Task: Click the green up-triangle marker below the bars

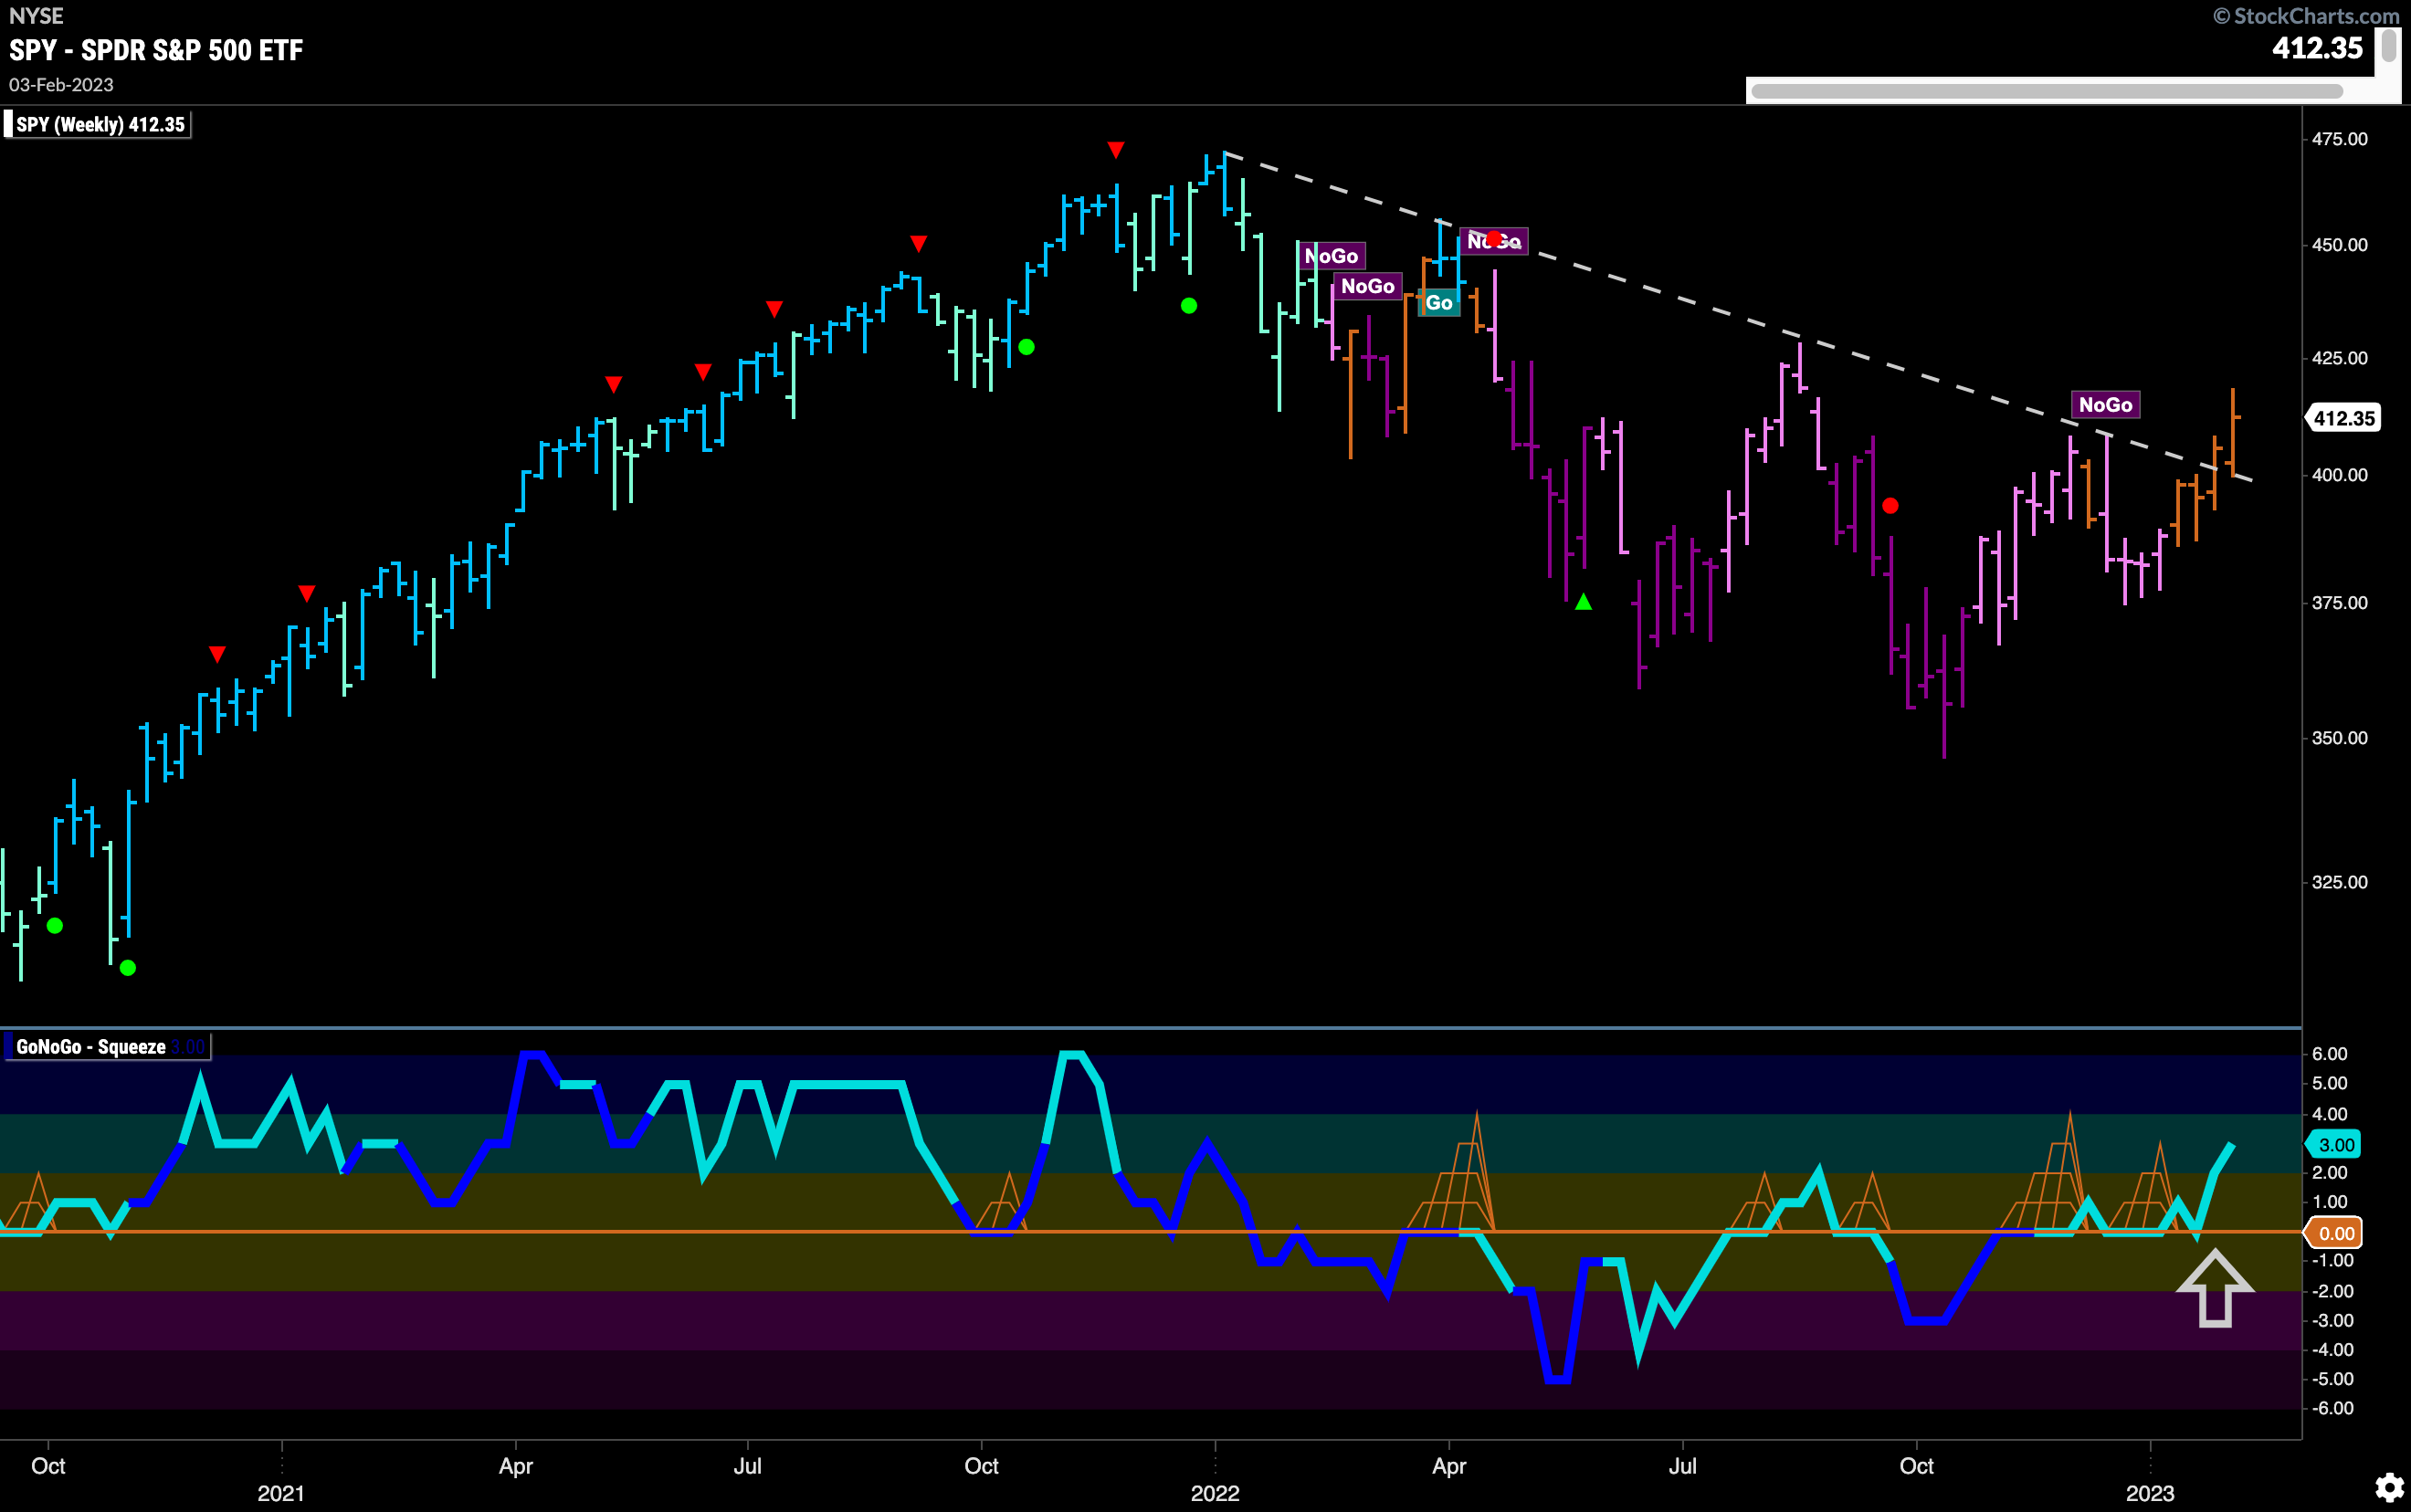Action: pos(1583,602)
